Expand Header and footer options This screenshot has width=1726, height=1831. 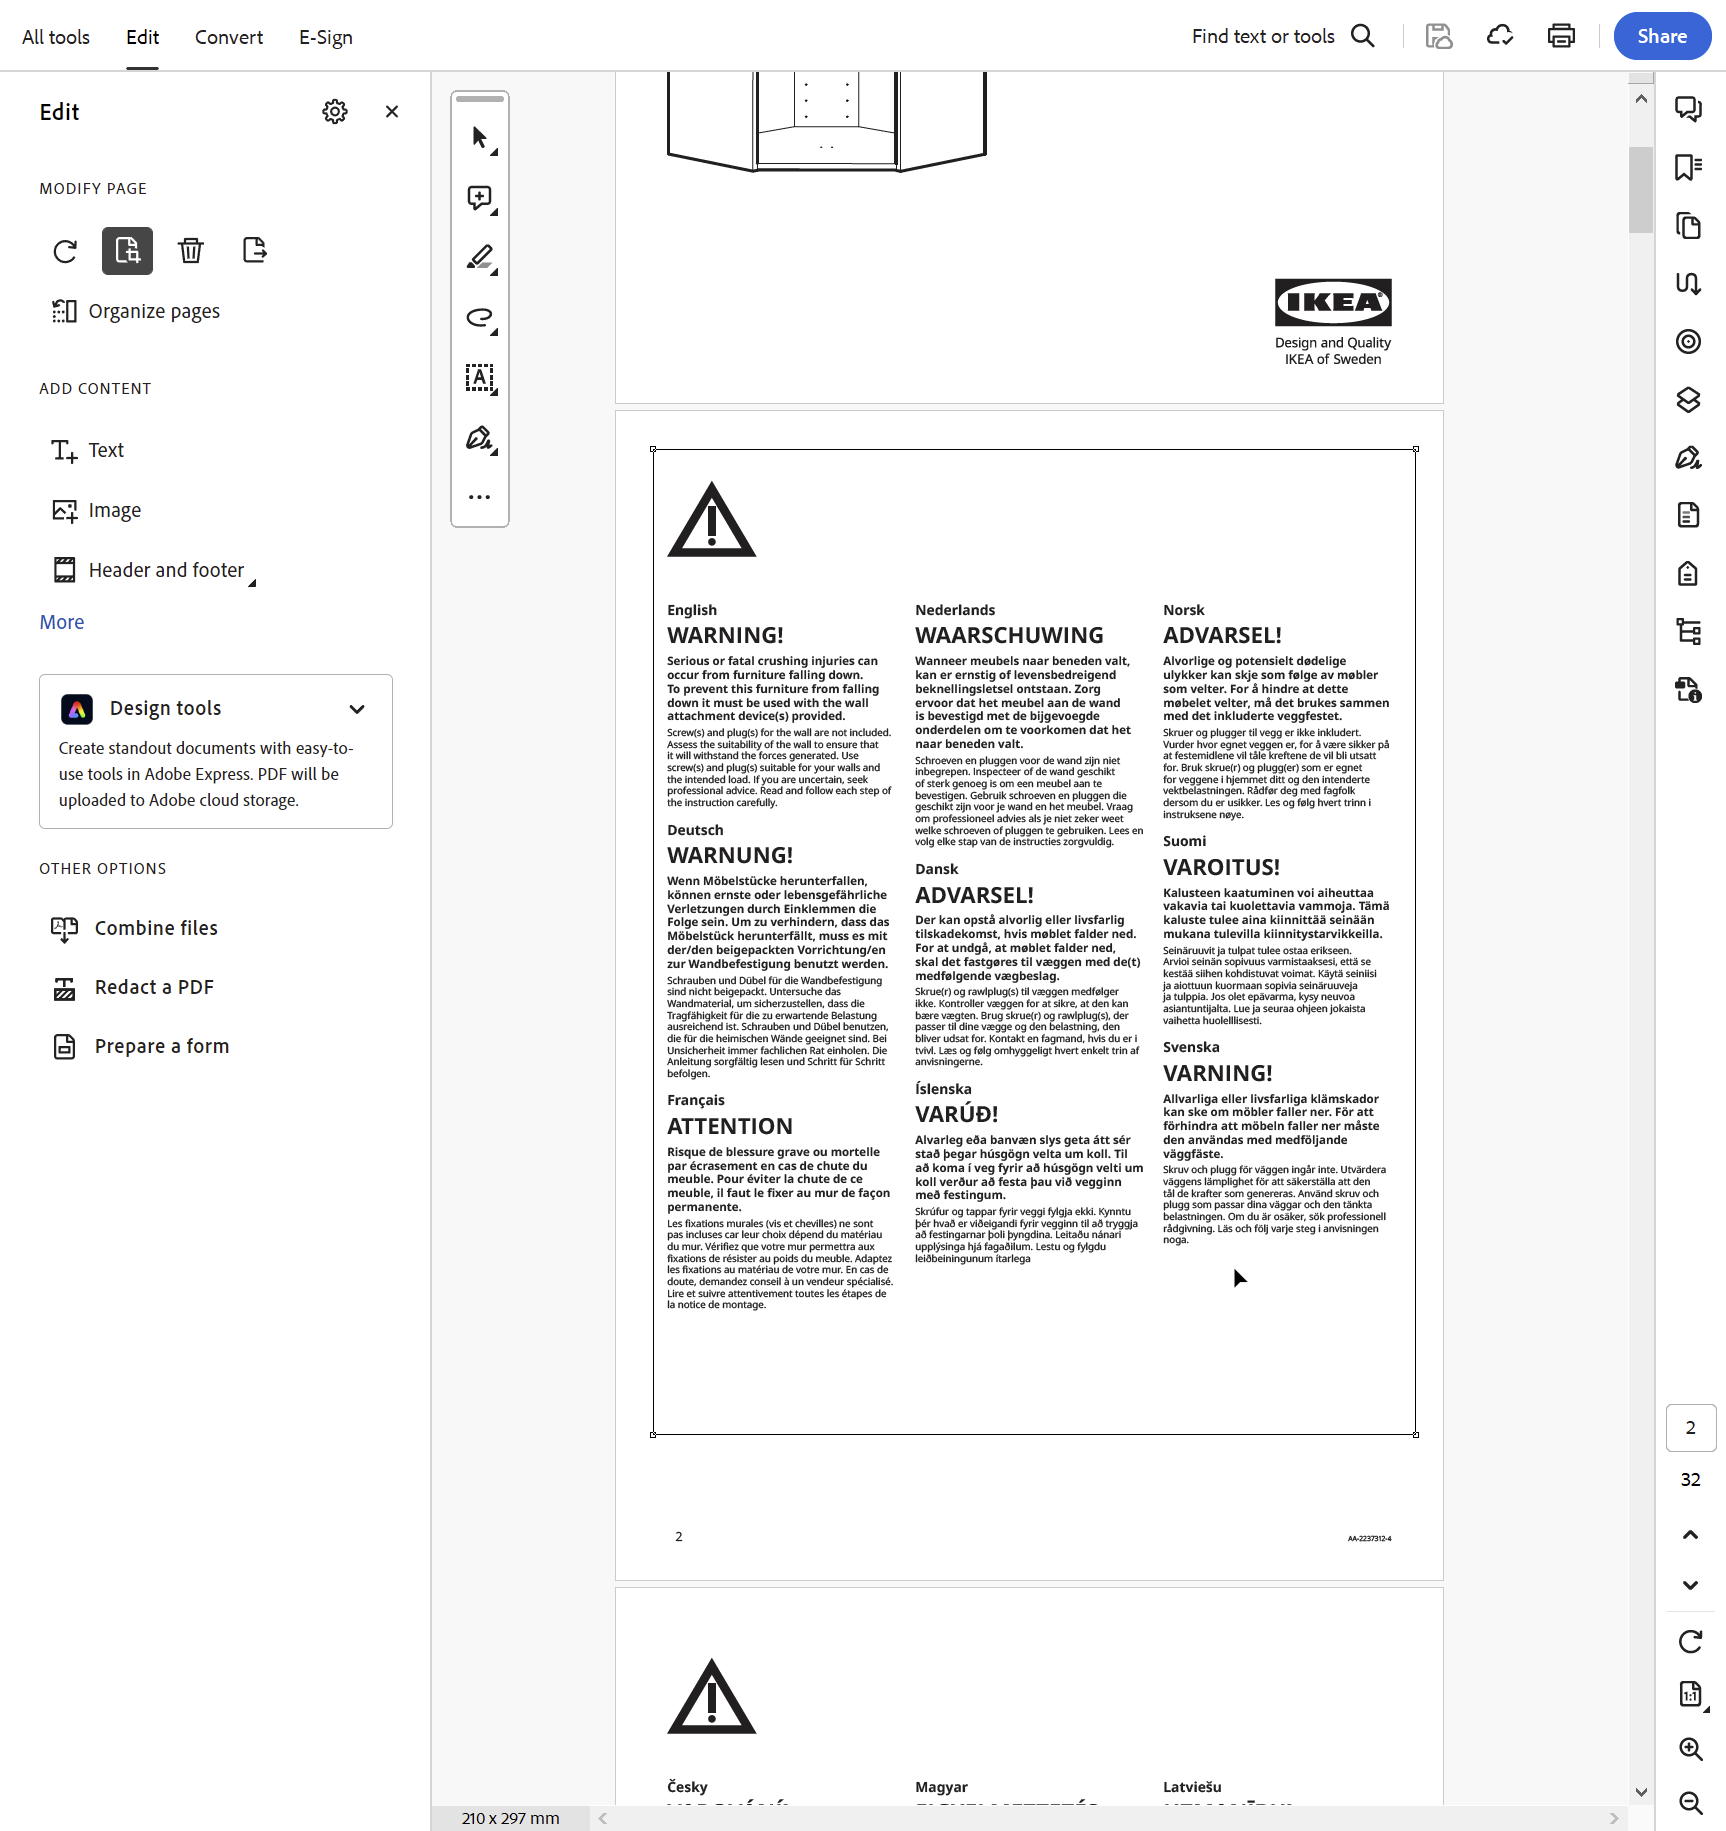[252, 580]
